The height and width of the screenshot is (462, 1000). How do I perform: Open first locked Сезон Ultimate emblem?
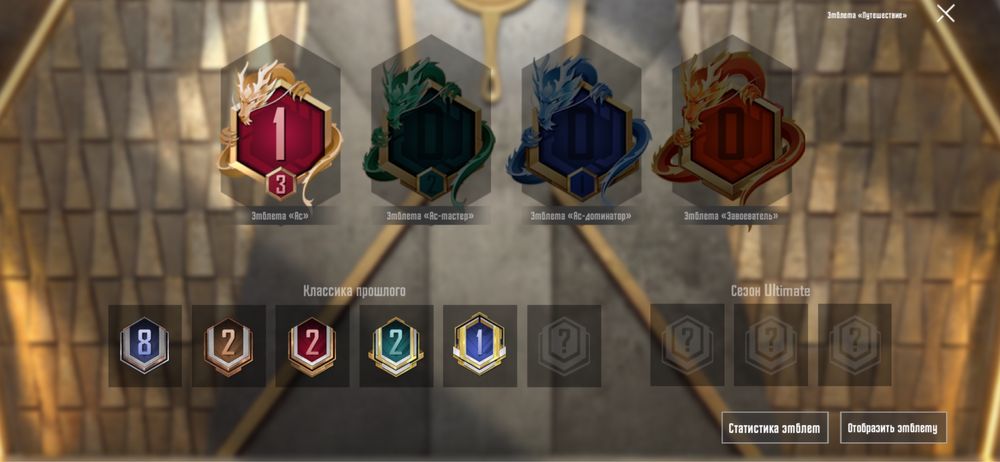pyautogui.click(x=687, y=345)
